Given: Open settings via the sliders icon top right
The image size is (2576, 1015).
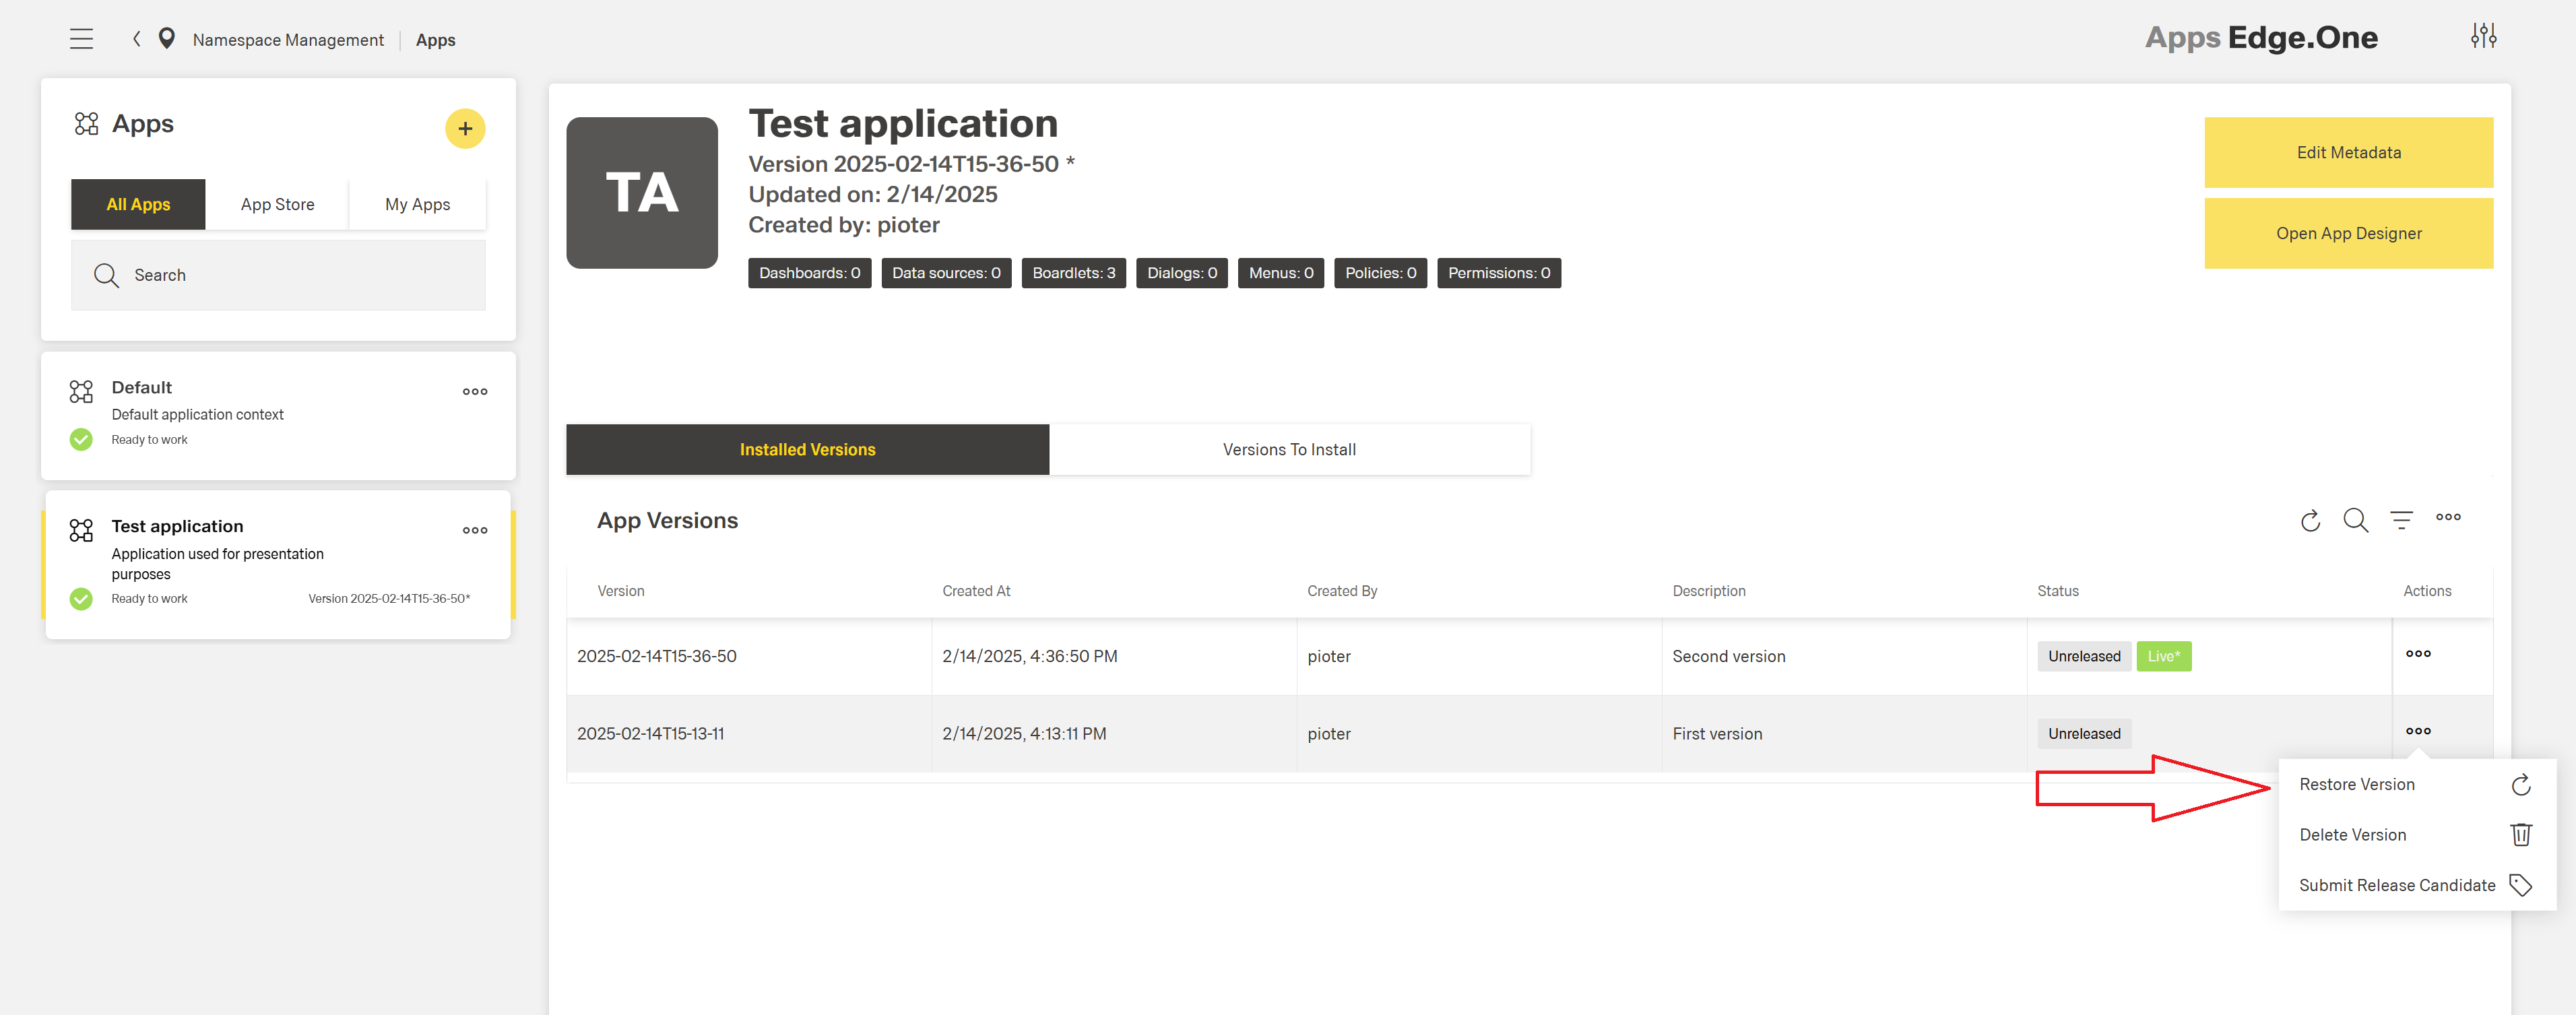Looking at the screenshot, I should [x=2484, y=35].
